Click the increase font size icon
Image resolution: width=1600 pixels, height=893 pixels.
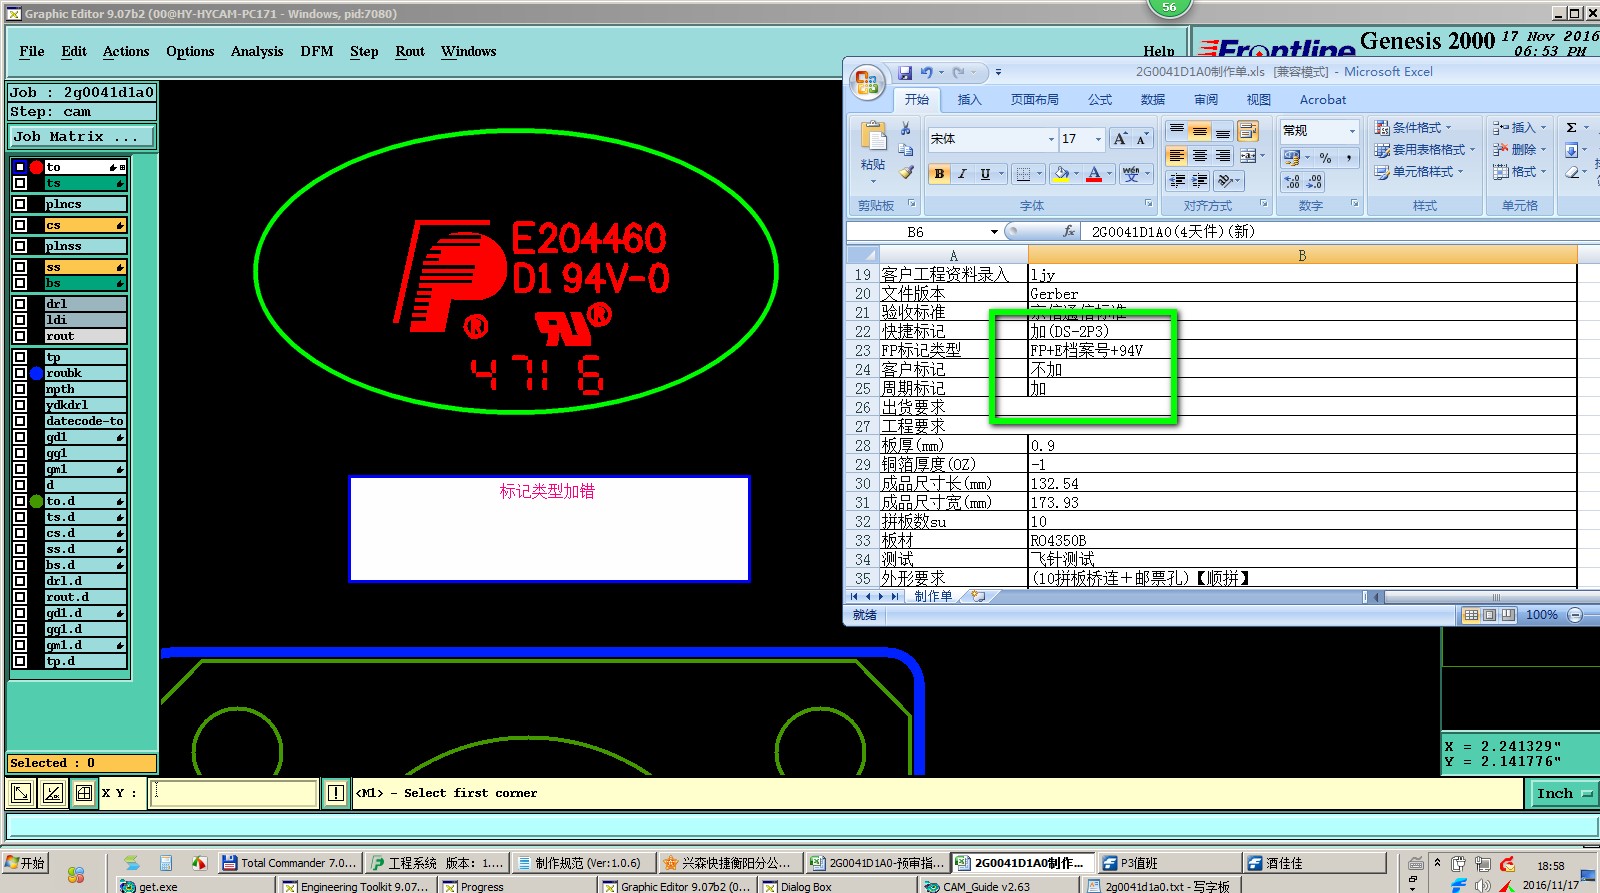1120,139
